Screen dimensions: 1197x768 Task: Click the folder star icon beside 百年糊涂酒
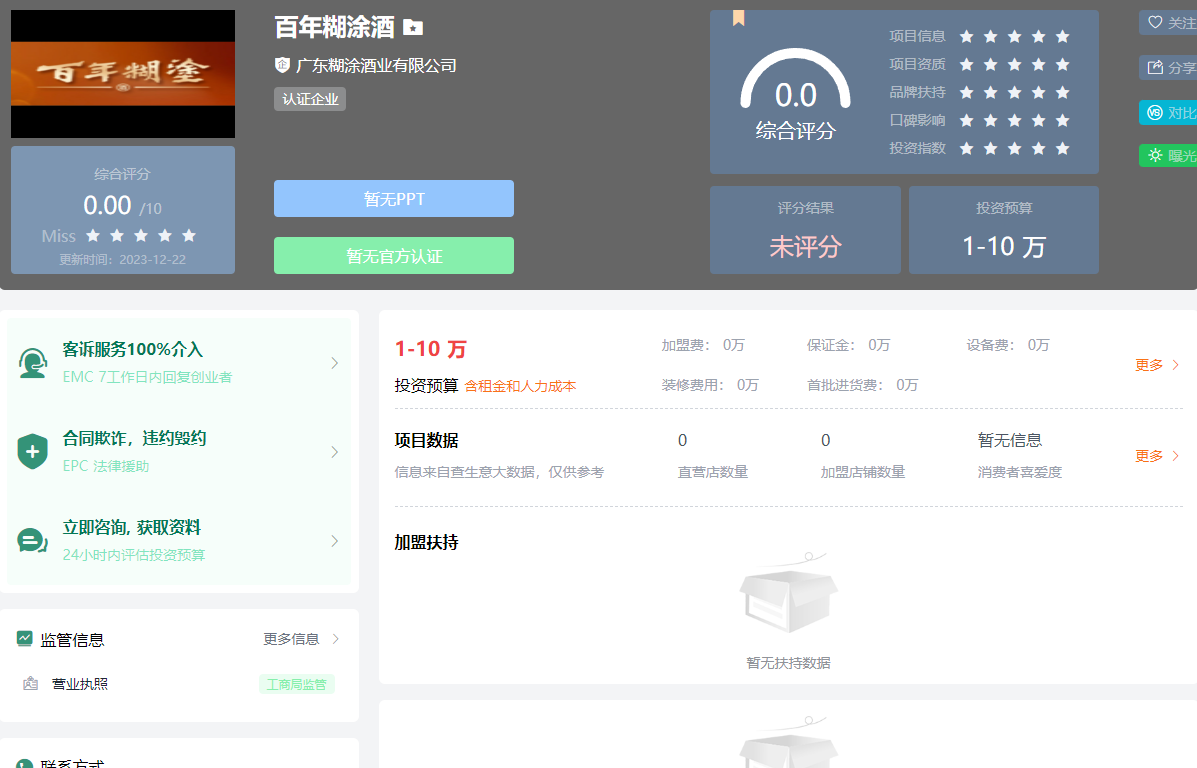pos(413,28)
